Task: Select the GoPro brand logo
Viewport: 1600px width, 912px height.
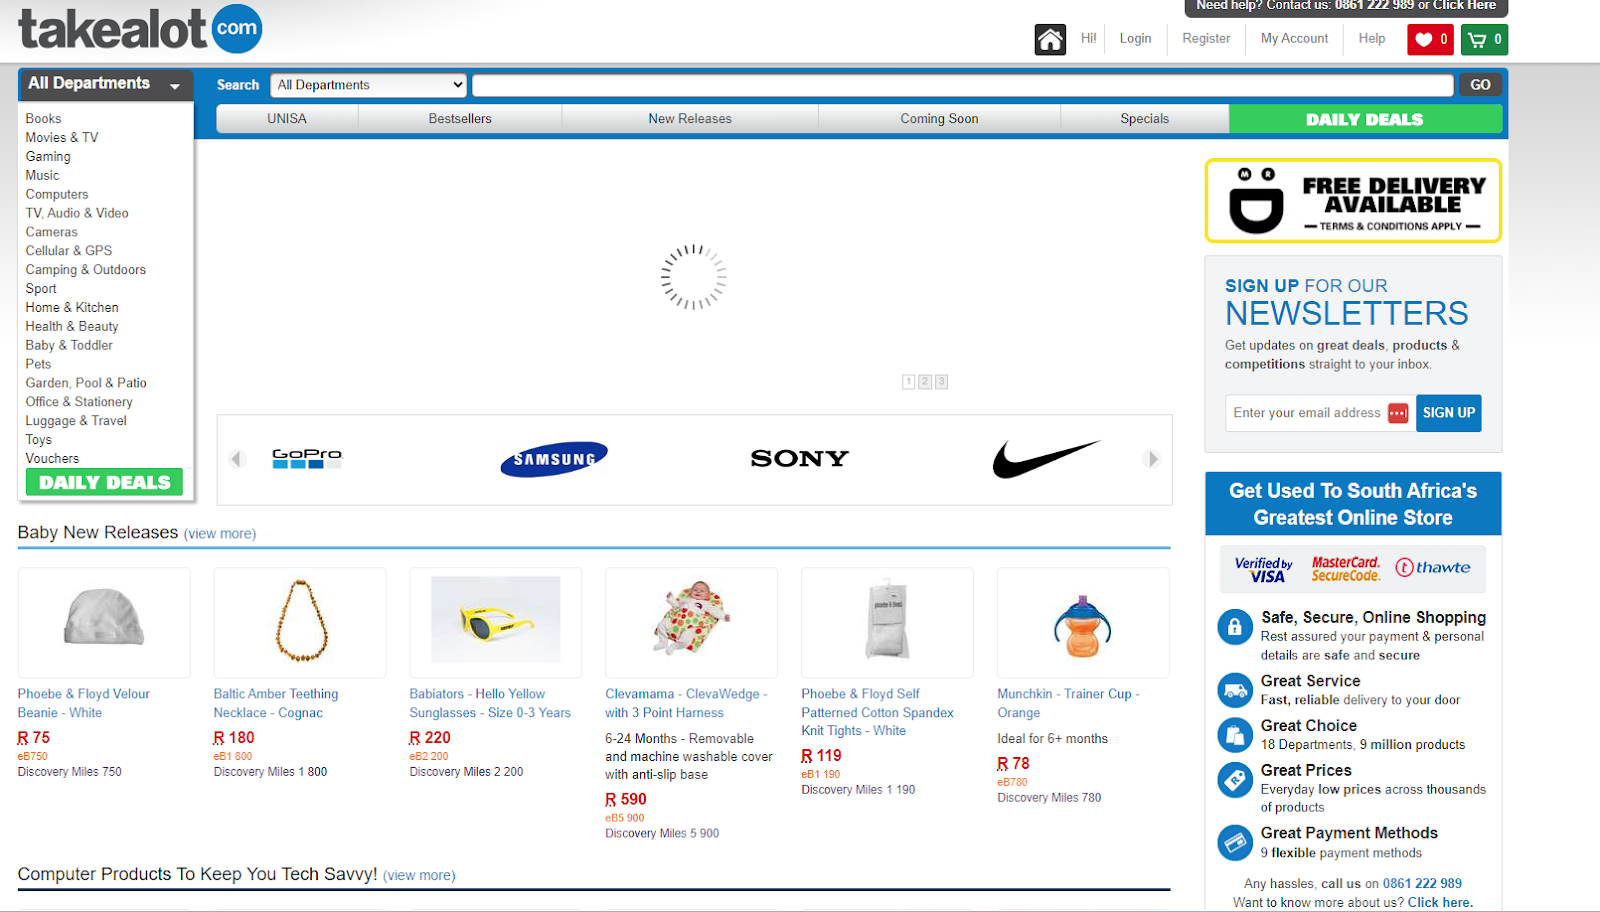Action: pos(307,459)
